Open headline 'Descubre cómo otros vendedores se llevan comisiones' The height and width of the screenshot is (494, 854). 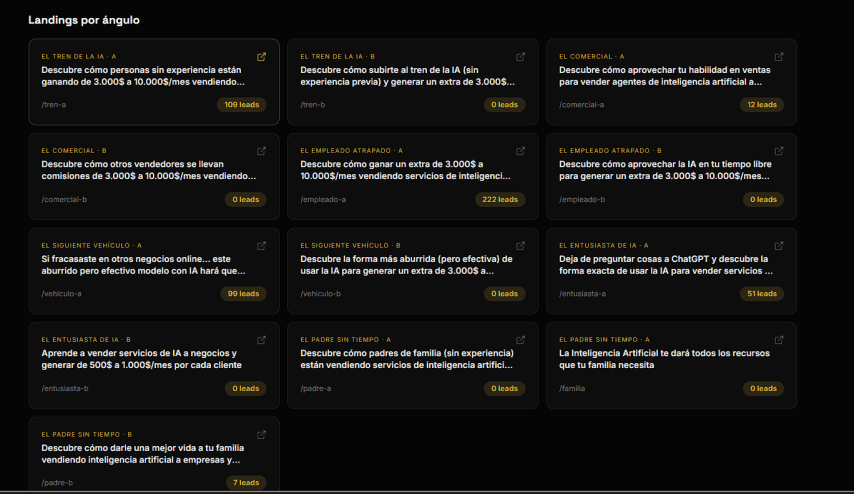click(x=149, y=170)
